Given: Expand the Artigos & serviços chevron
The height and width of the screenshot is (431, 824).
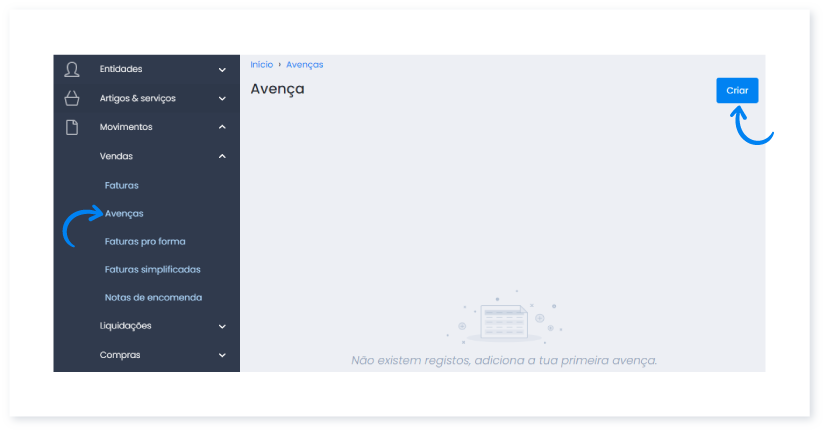Looking at the screenshot, I should [222, 99].
